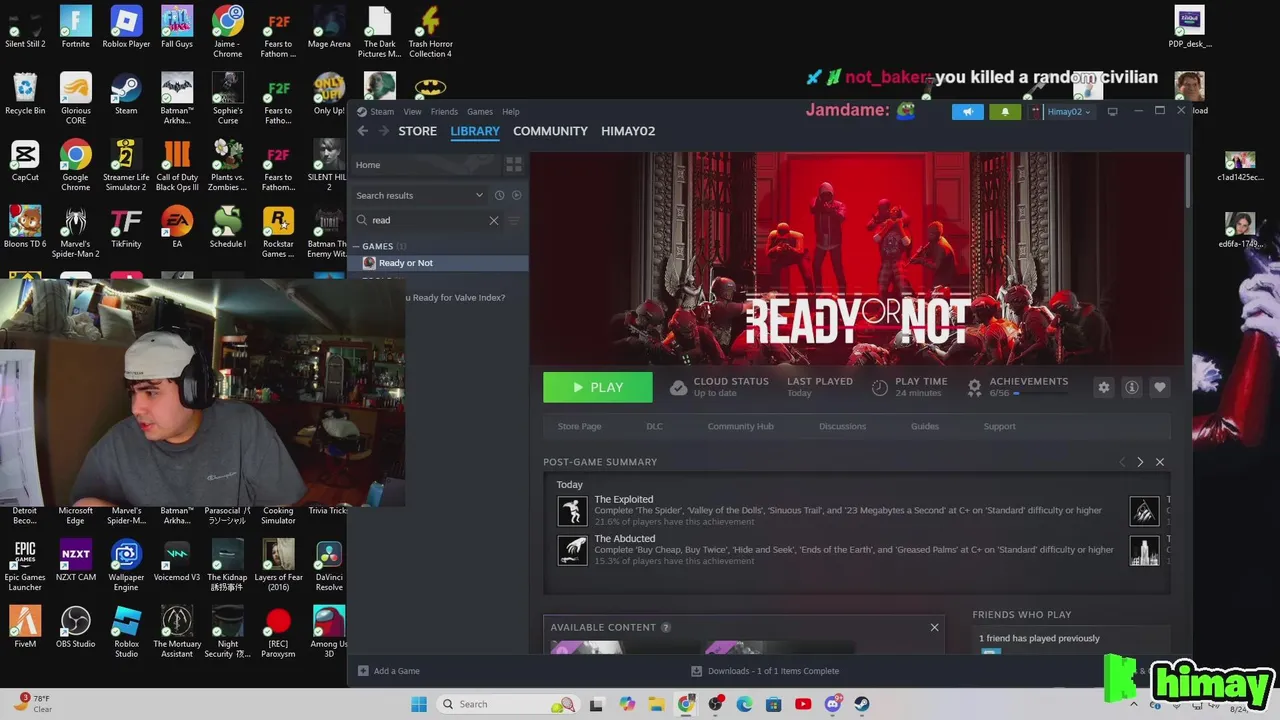Open OBS Studio desktop icon

click(75, 627)
